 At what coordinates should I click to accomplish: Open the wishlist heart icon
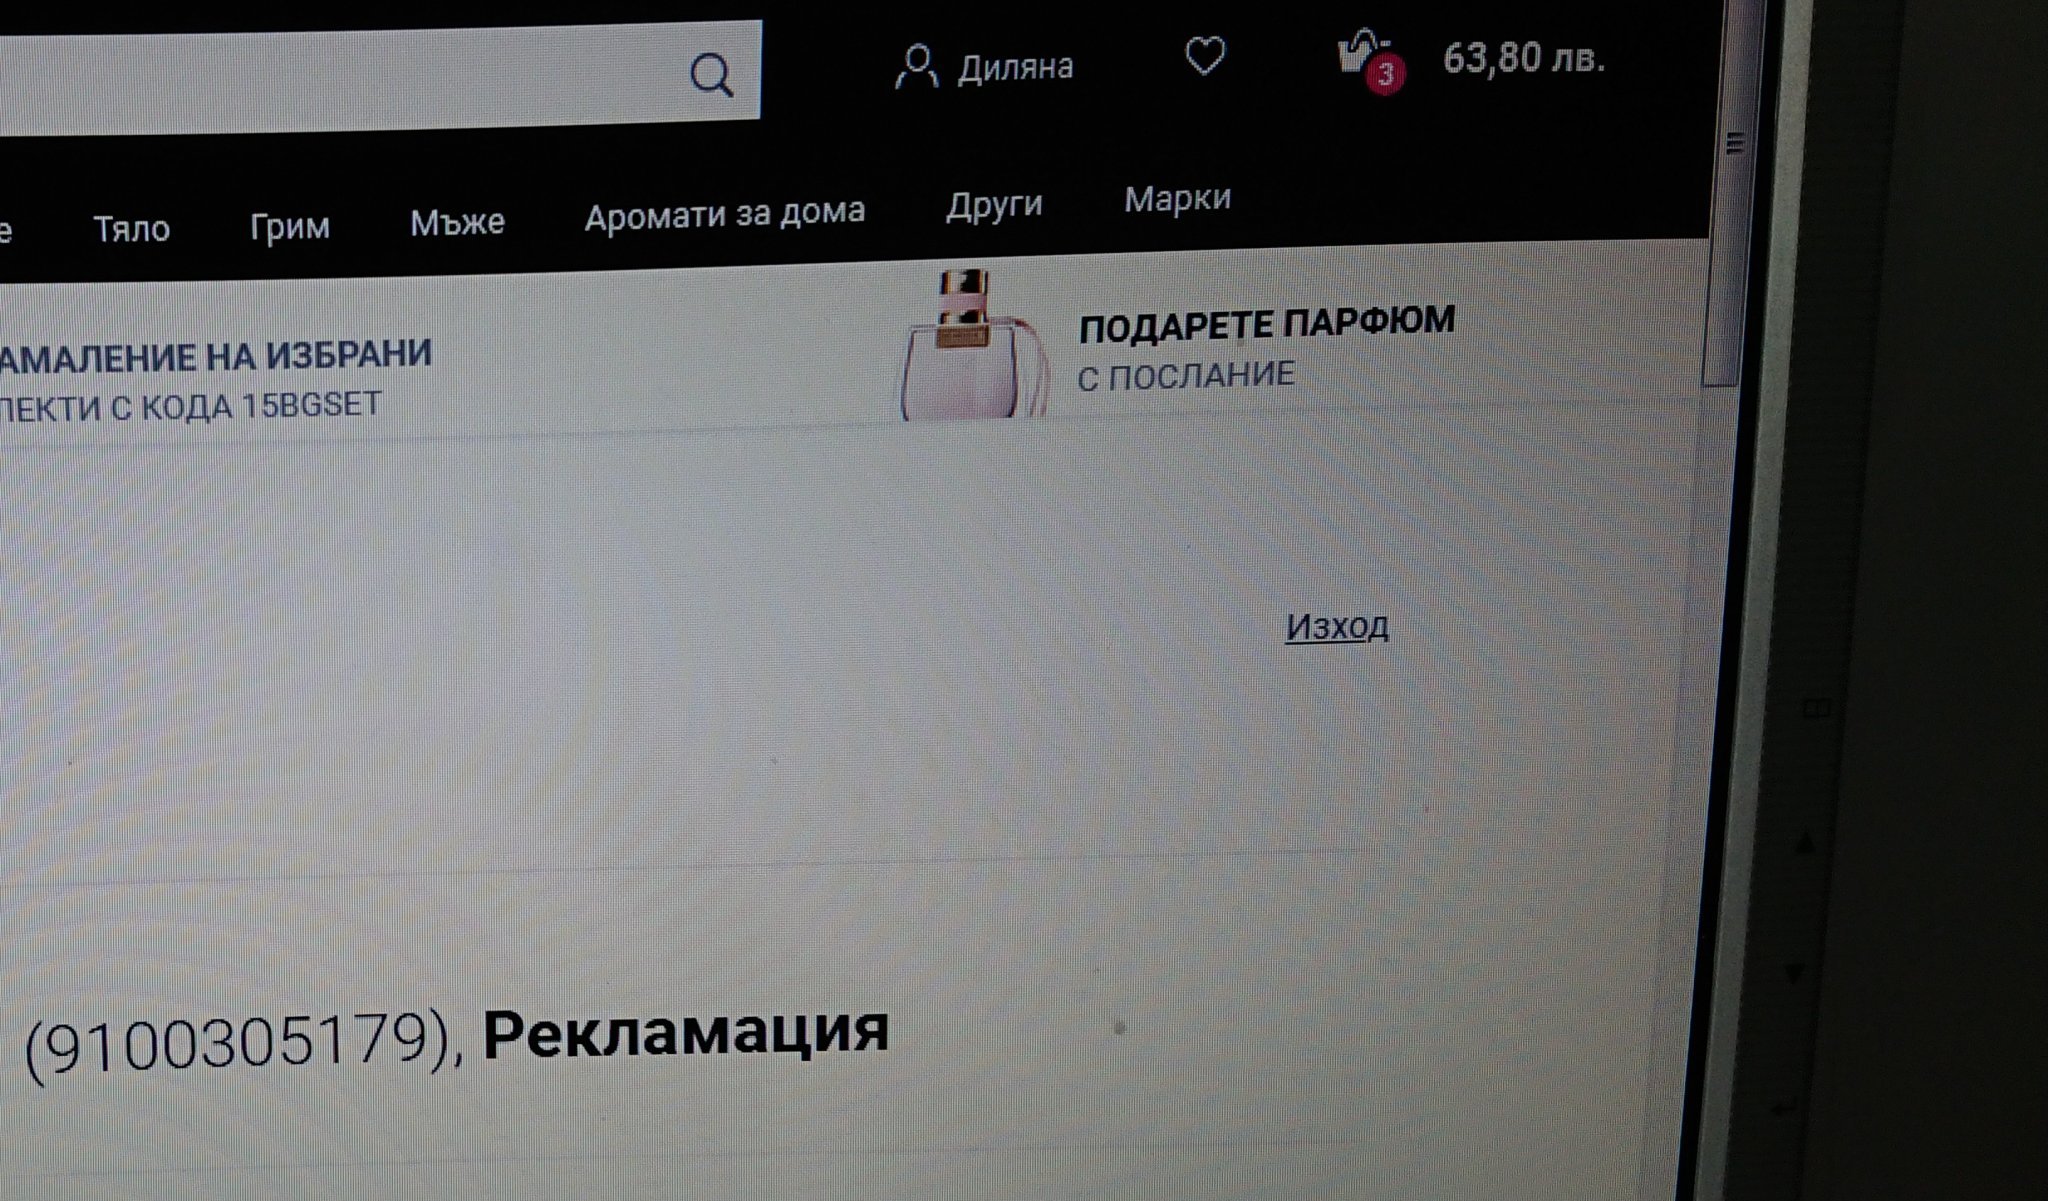point(1205,56)
